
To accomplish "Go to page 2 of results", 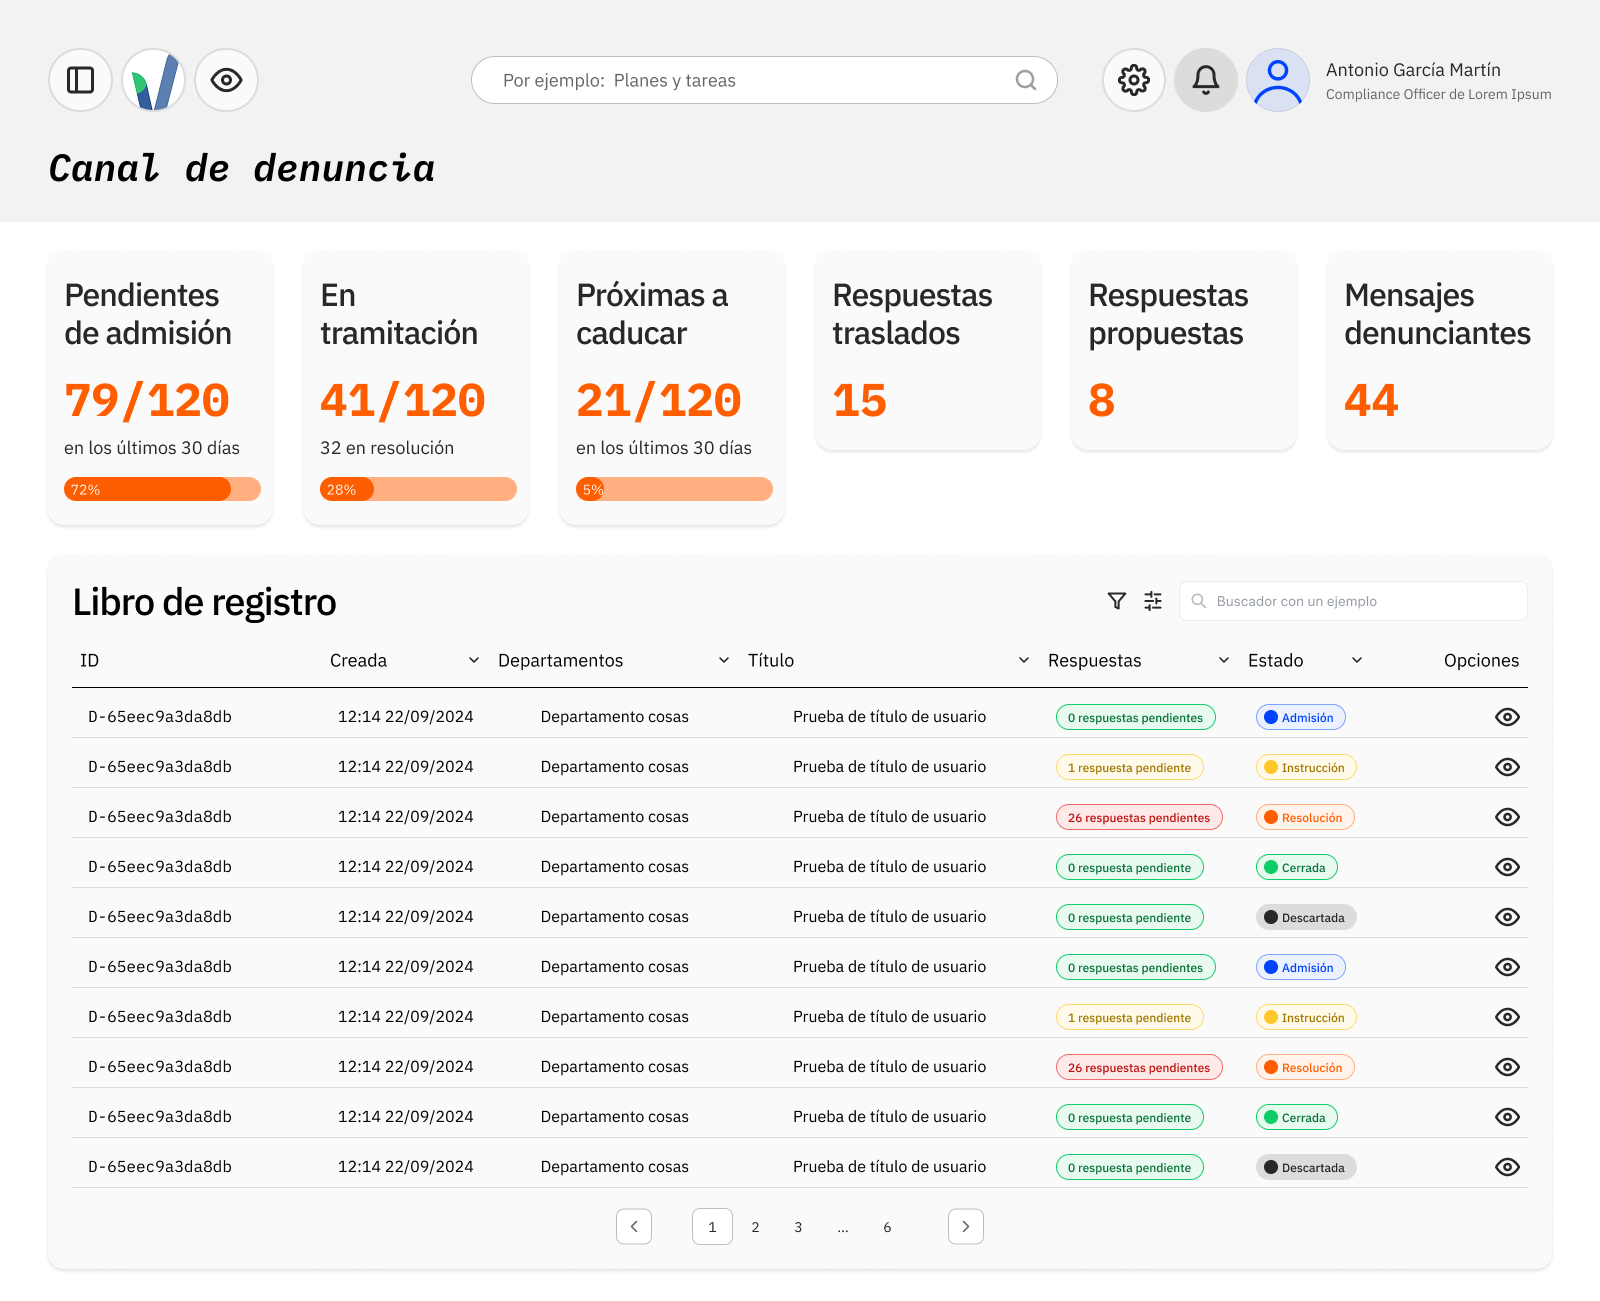I will pos(755,1227).
